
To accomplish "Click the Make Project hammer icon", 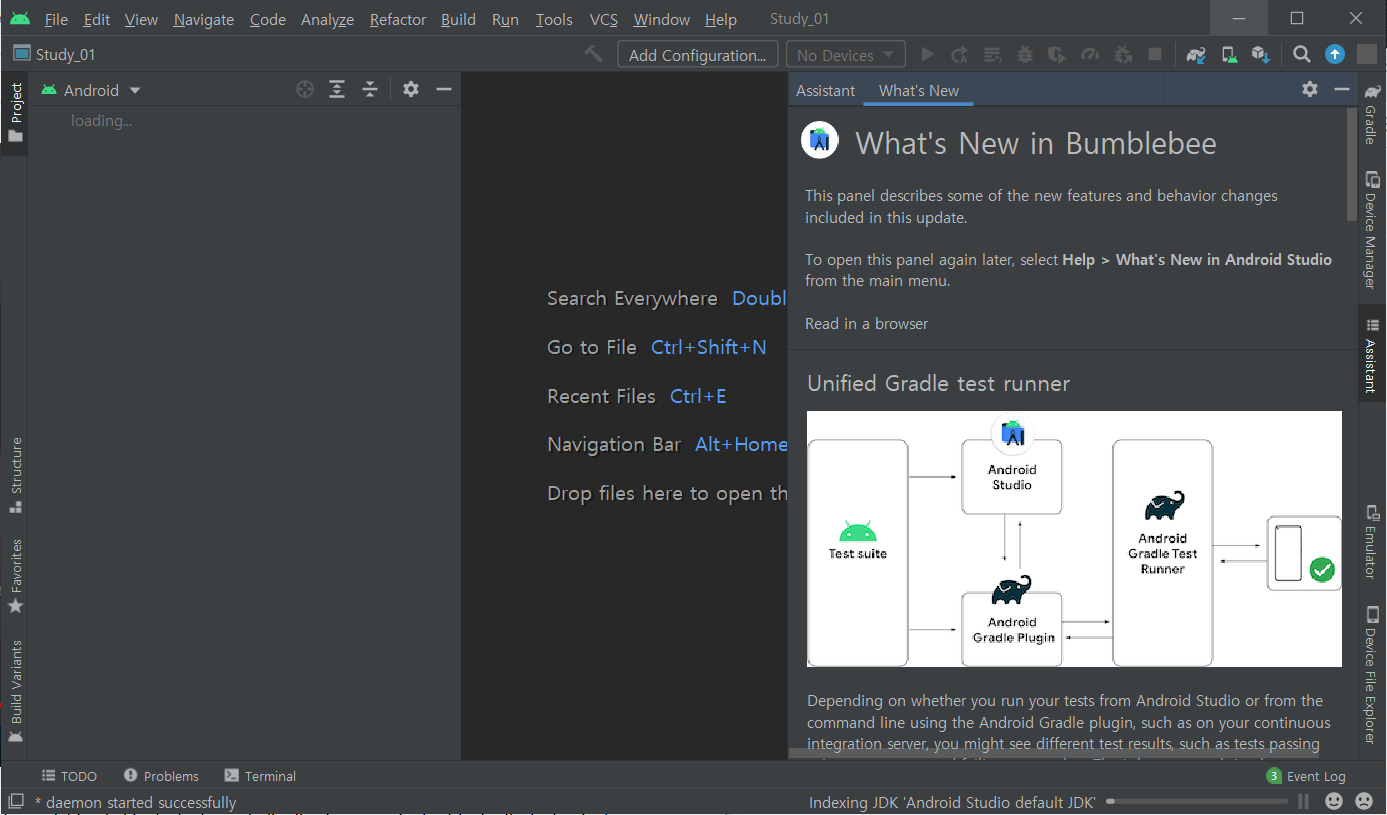I will pyautogui.click(x=594, y=54).
